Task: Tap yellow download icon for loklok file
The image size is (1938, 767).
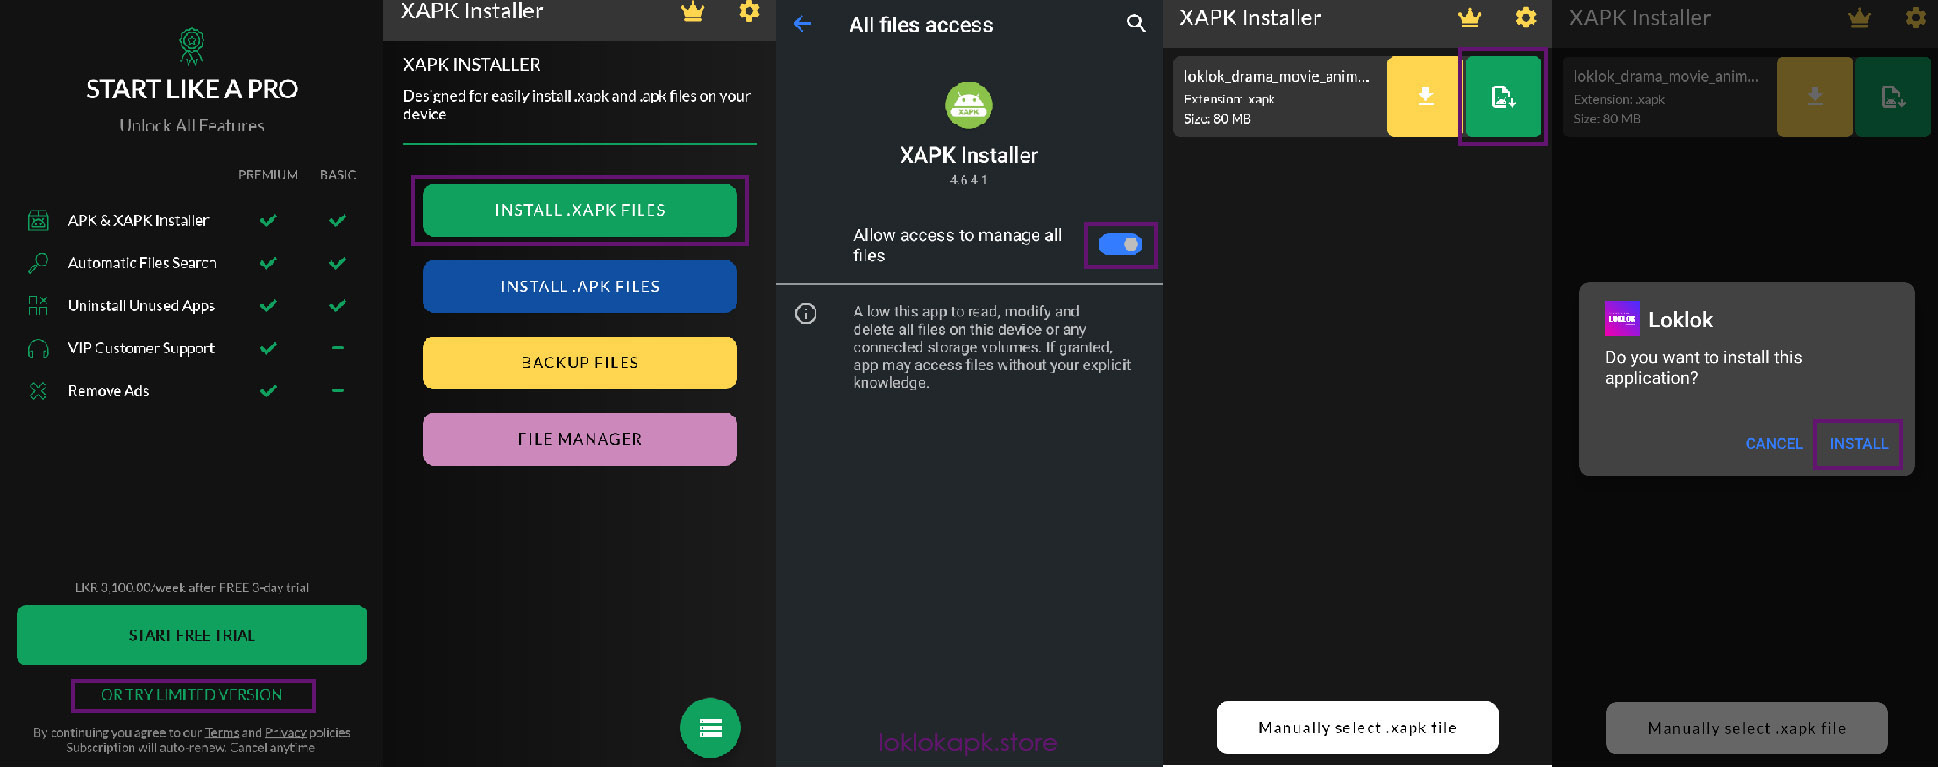Action: [x=1426, y=97]
